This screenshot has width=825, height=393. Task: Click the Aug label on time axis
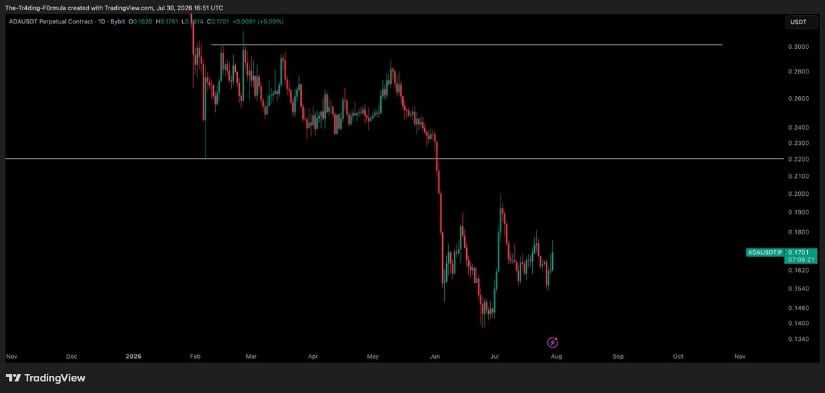click(556, 356)
